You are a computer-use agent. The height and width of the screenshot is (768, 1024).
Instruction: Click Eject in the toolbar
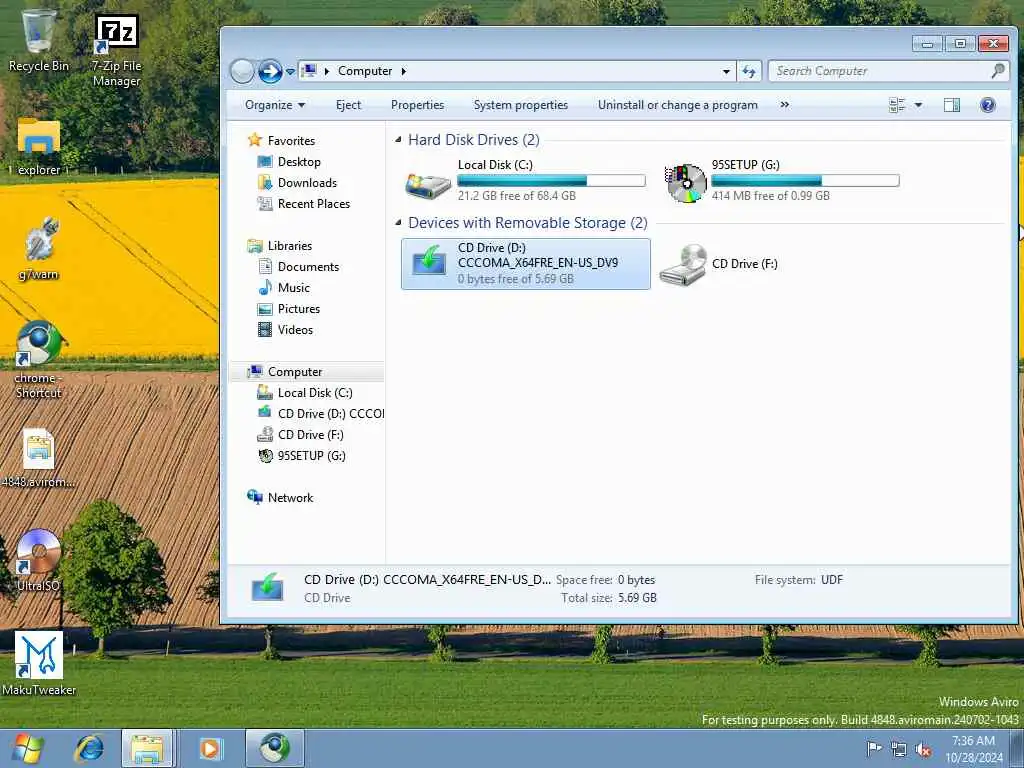coord(348,105)
